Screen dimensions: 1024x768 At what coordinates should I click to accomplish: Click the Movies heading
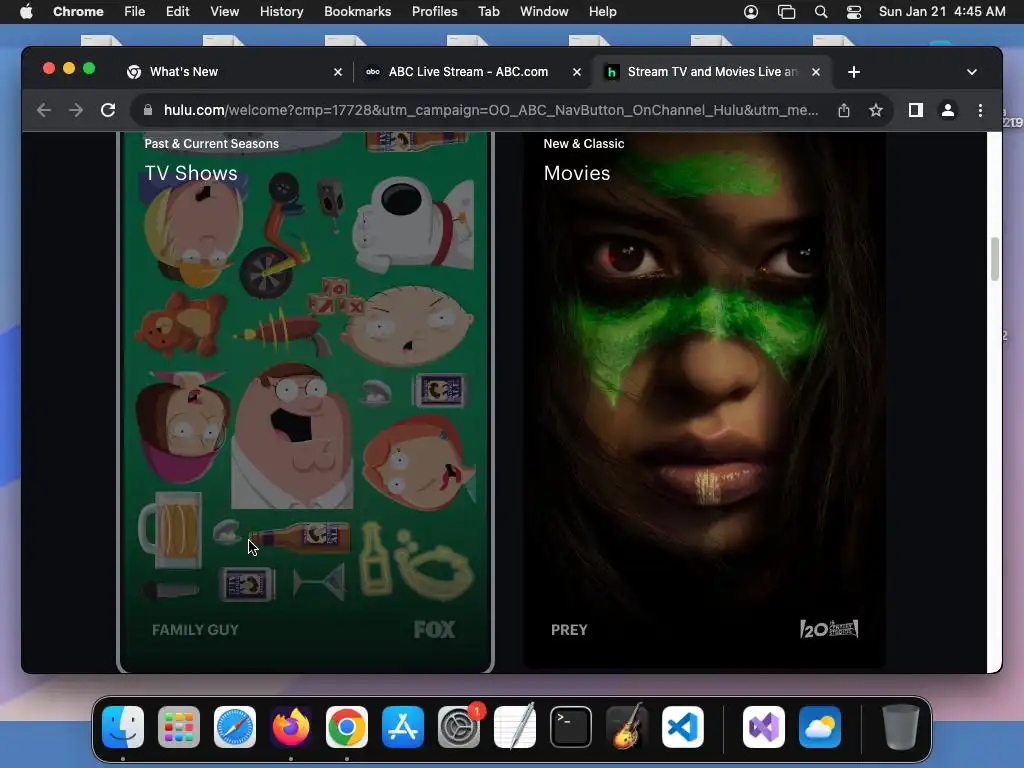pyautogui.click(x=577, y=173)
